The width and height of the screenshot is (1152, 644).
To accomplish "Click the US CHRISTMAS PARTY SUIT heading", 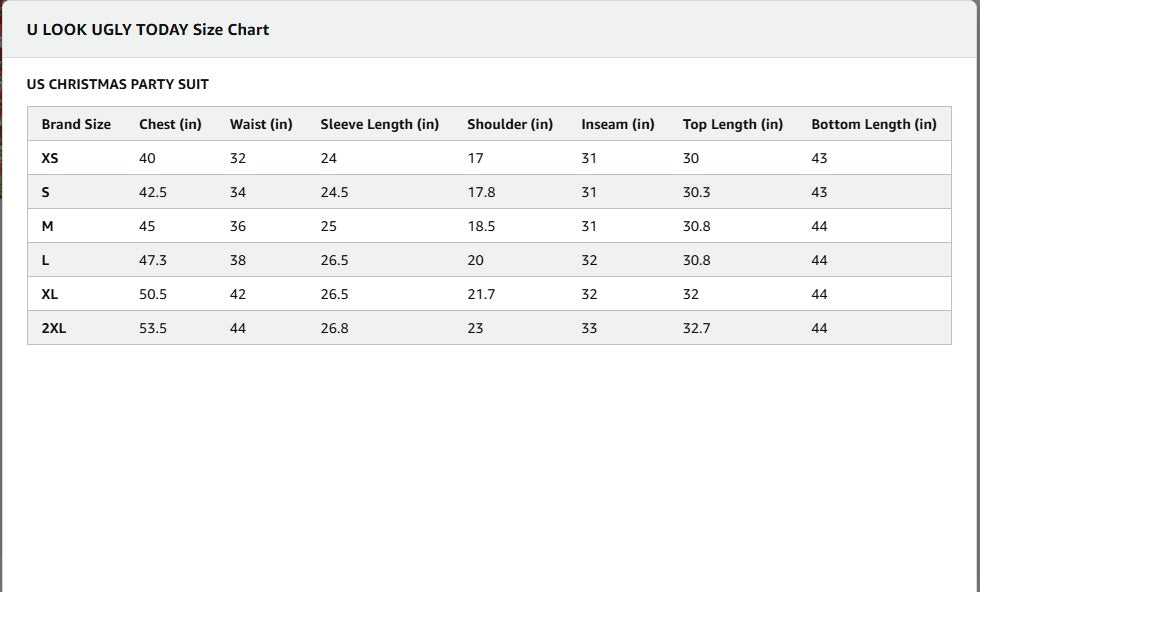I will tap(118, 85).
